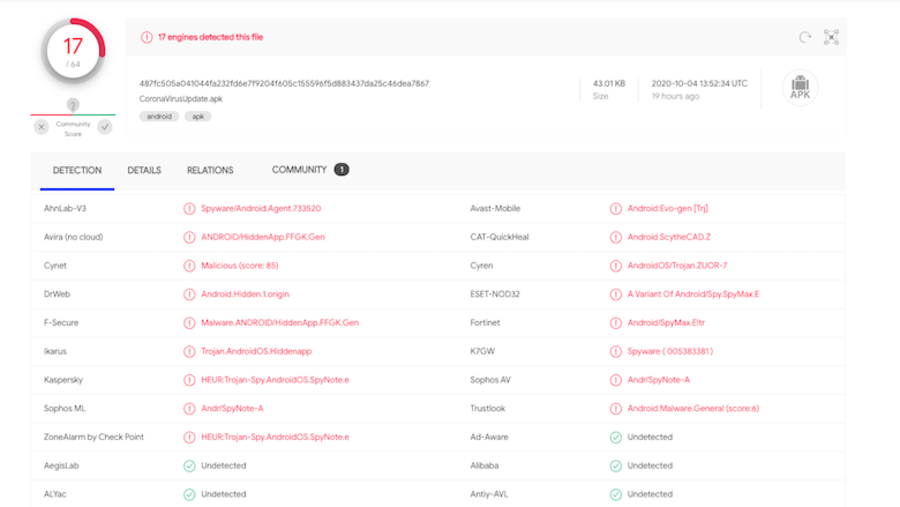The image size is (900, 507).
Task: Click the COMMUNITY count badge
Action: pyautogui.click(x=342, y=170)
